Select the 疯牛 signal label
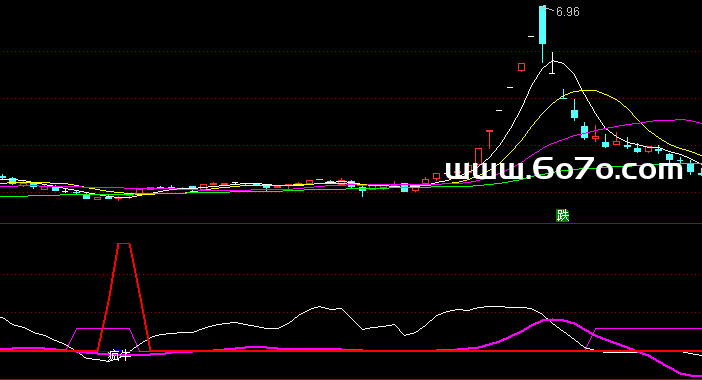 (119, 356)
